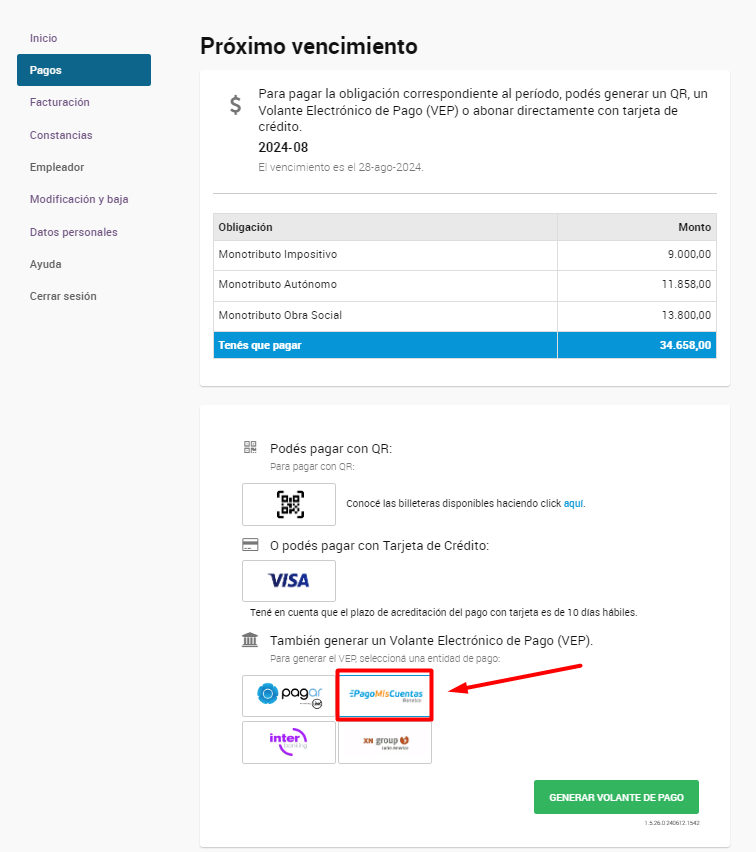Click the bank building icon beside VEP

[250, 640]
